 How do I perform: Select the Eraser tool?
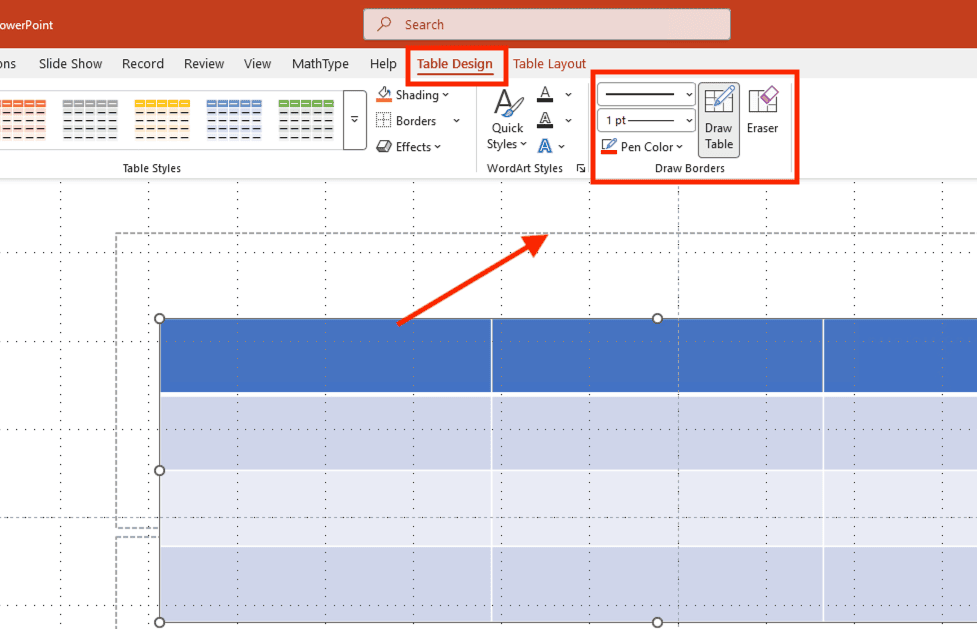click(x=763, y=111)
